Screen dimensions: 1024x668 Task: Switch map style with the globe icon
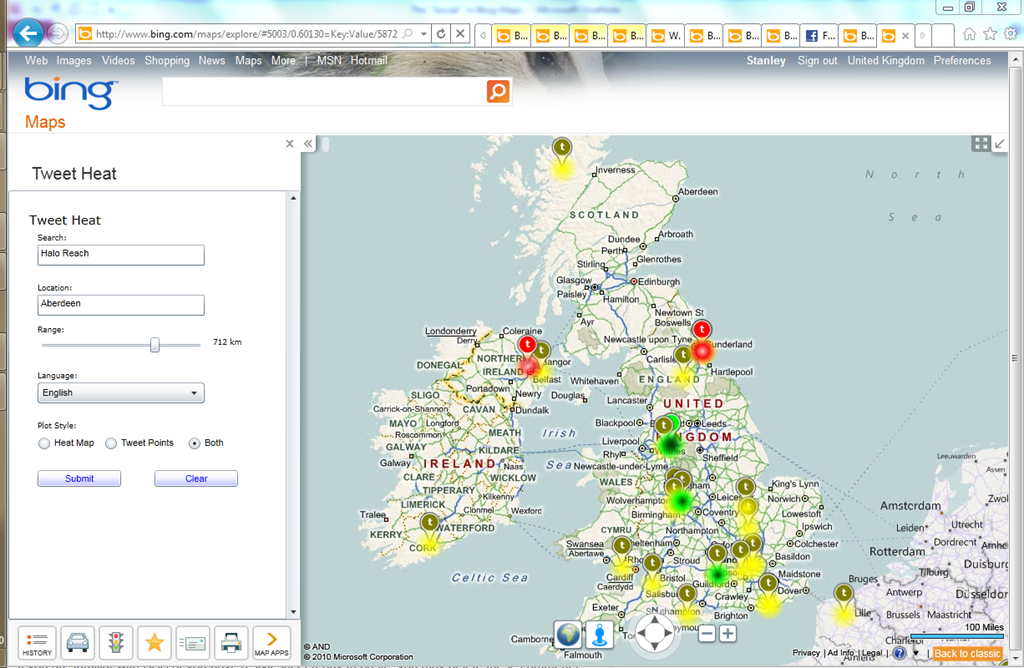click(568, 634)
